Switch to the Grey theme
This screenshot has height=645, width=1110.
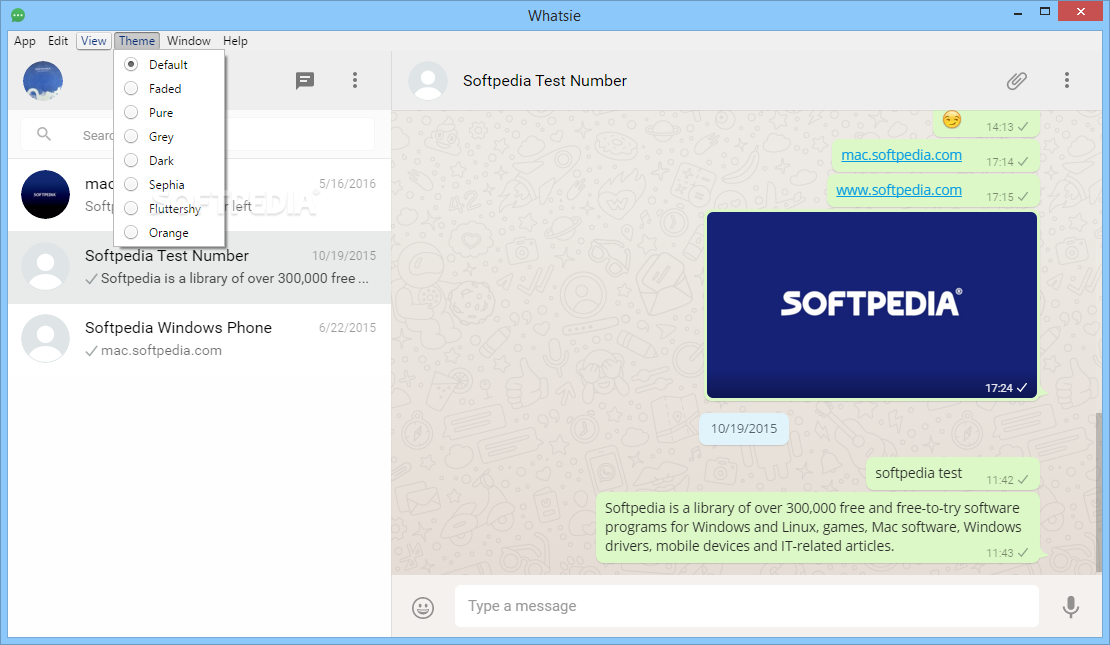coord(169,137)
